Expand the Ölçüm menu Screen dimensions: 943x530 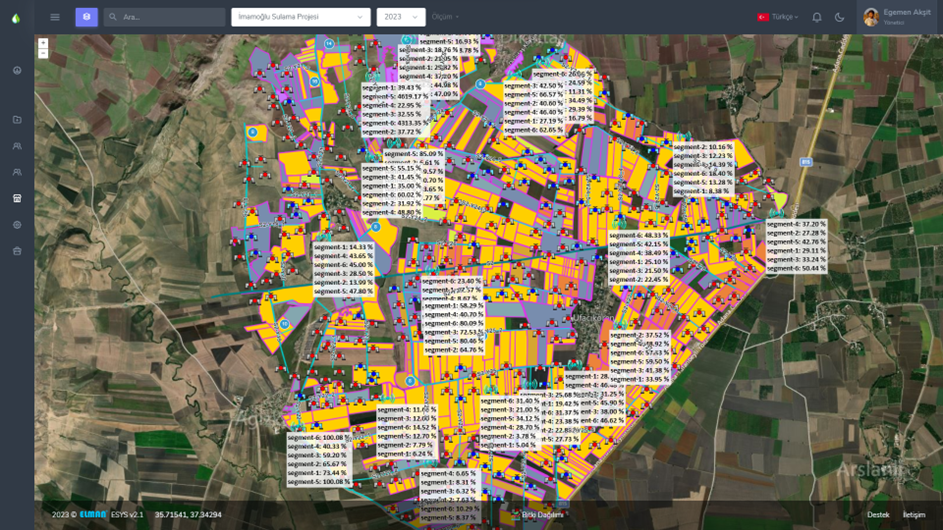(445, 17)
